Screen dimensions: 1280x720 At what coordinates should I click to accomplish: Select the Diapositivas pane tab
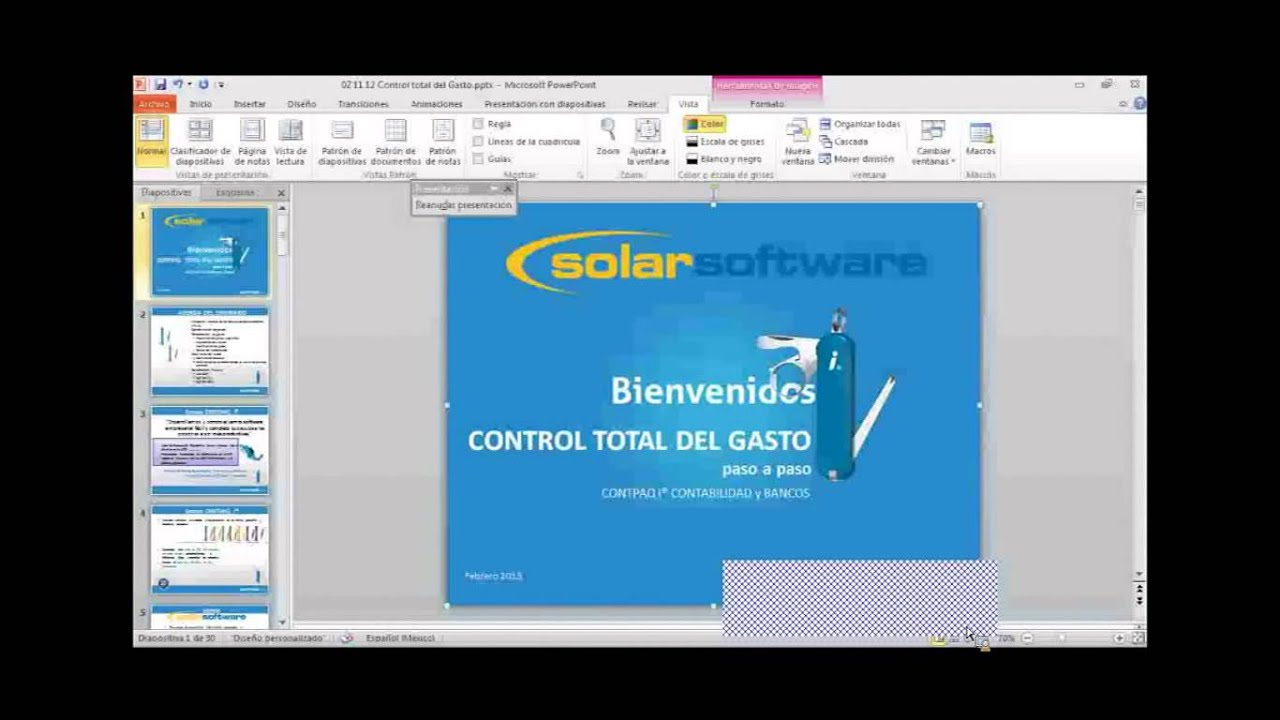coord(166,192)
